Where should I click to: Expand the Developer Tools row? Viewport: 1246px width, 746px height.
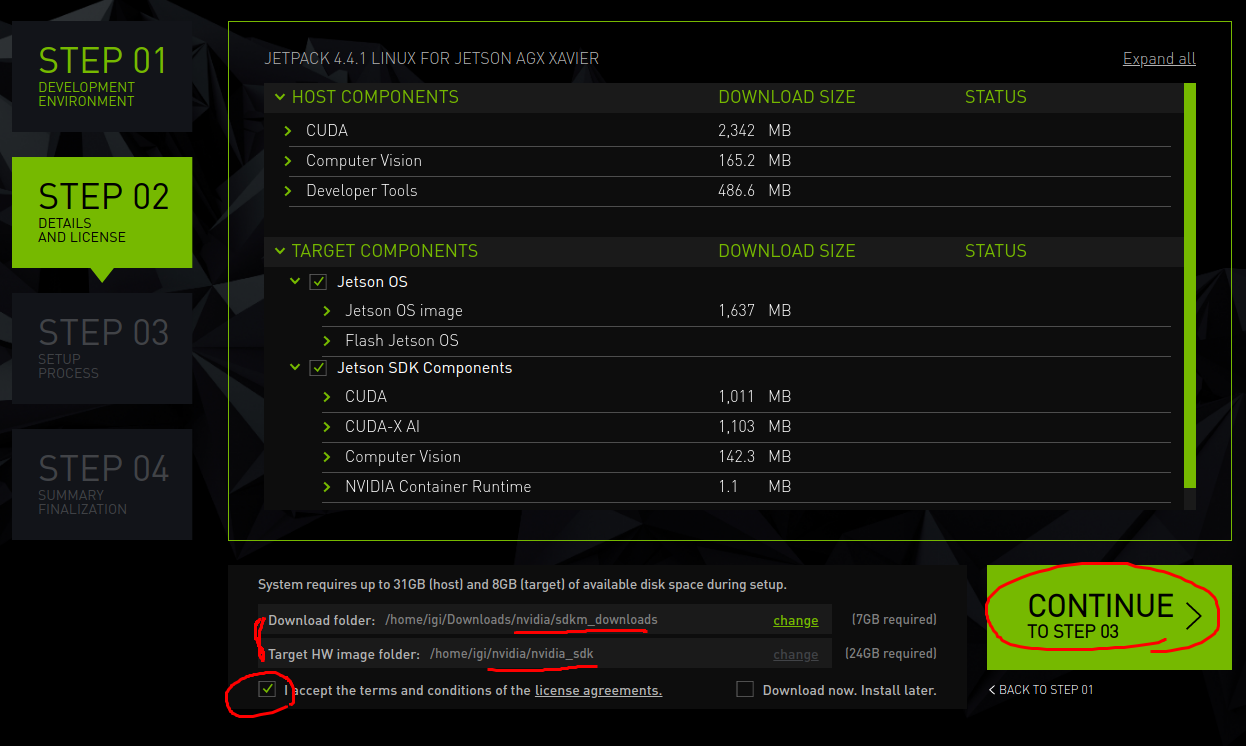click(x=288, y=191)
